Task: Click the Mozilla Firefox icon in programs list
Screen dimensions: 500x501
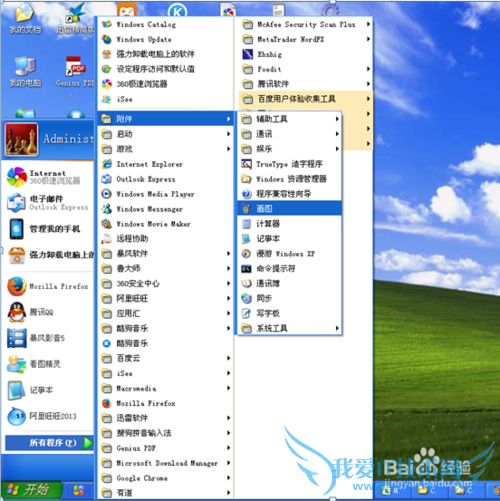Action: pyautogui.click(x=107, y=403)
